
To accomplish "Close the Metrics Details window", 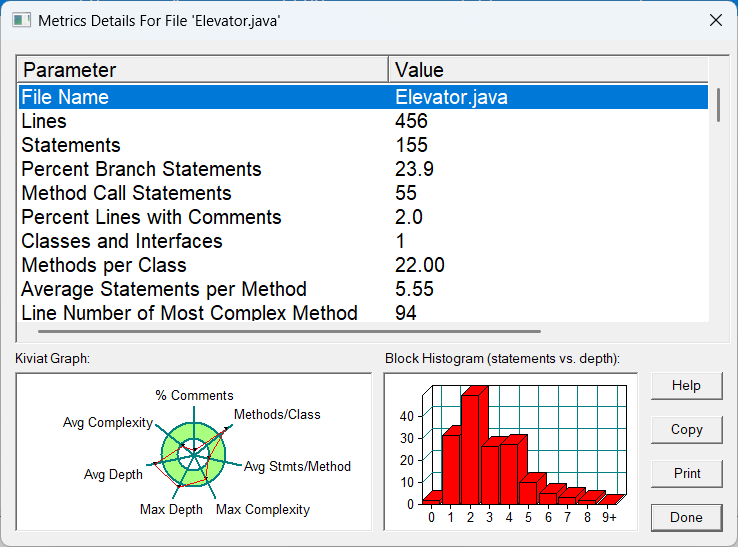I will (716, 20).
